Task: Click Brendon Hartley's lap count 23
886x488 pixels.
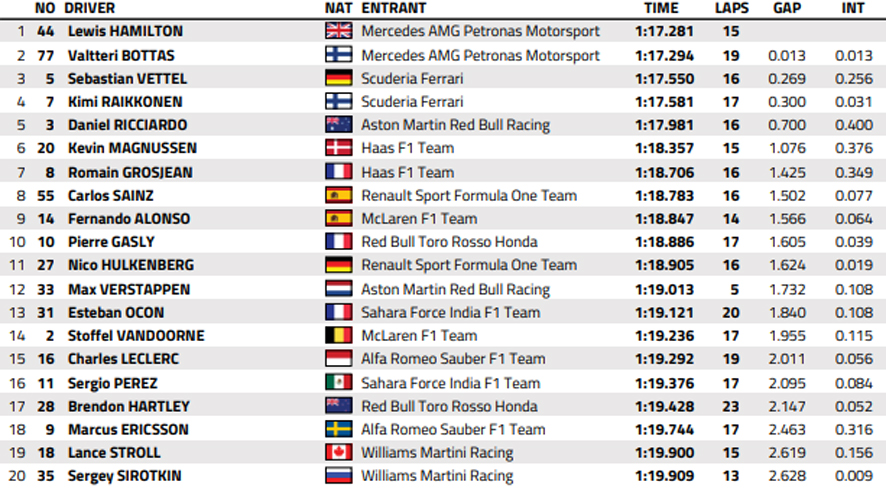Action: (x=731, y=406)
